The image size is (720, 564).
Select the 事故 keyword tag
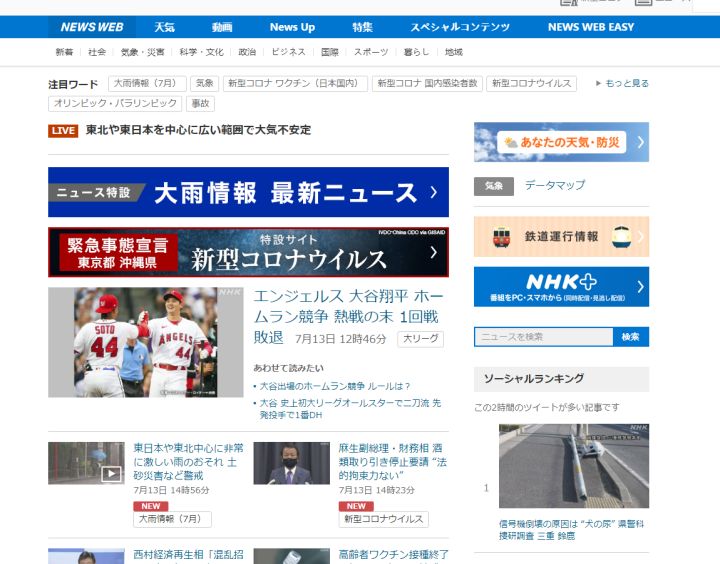(201, 104)
